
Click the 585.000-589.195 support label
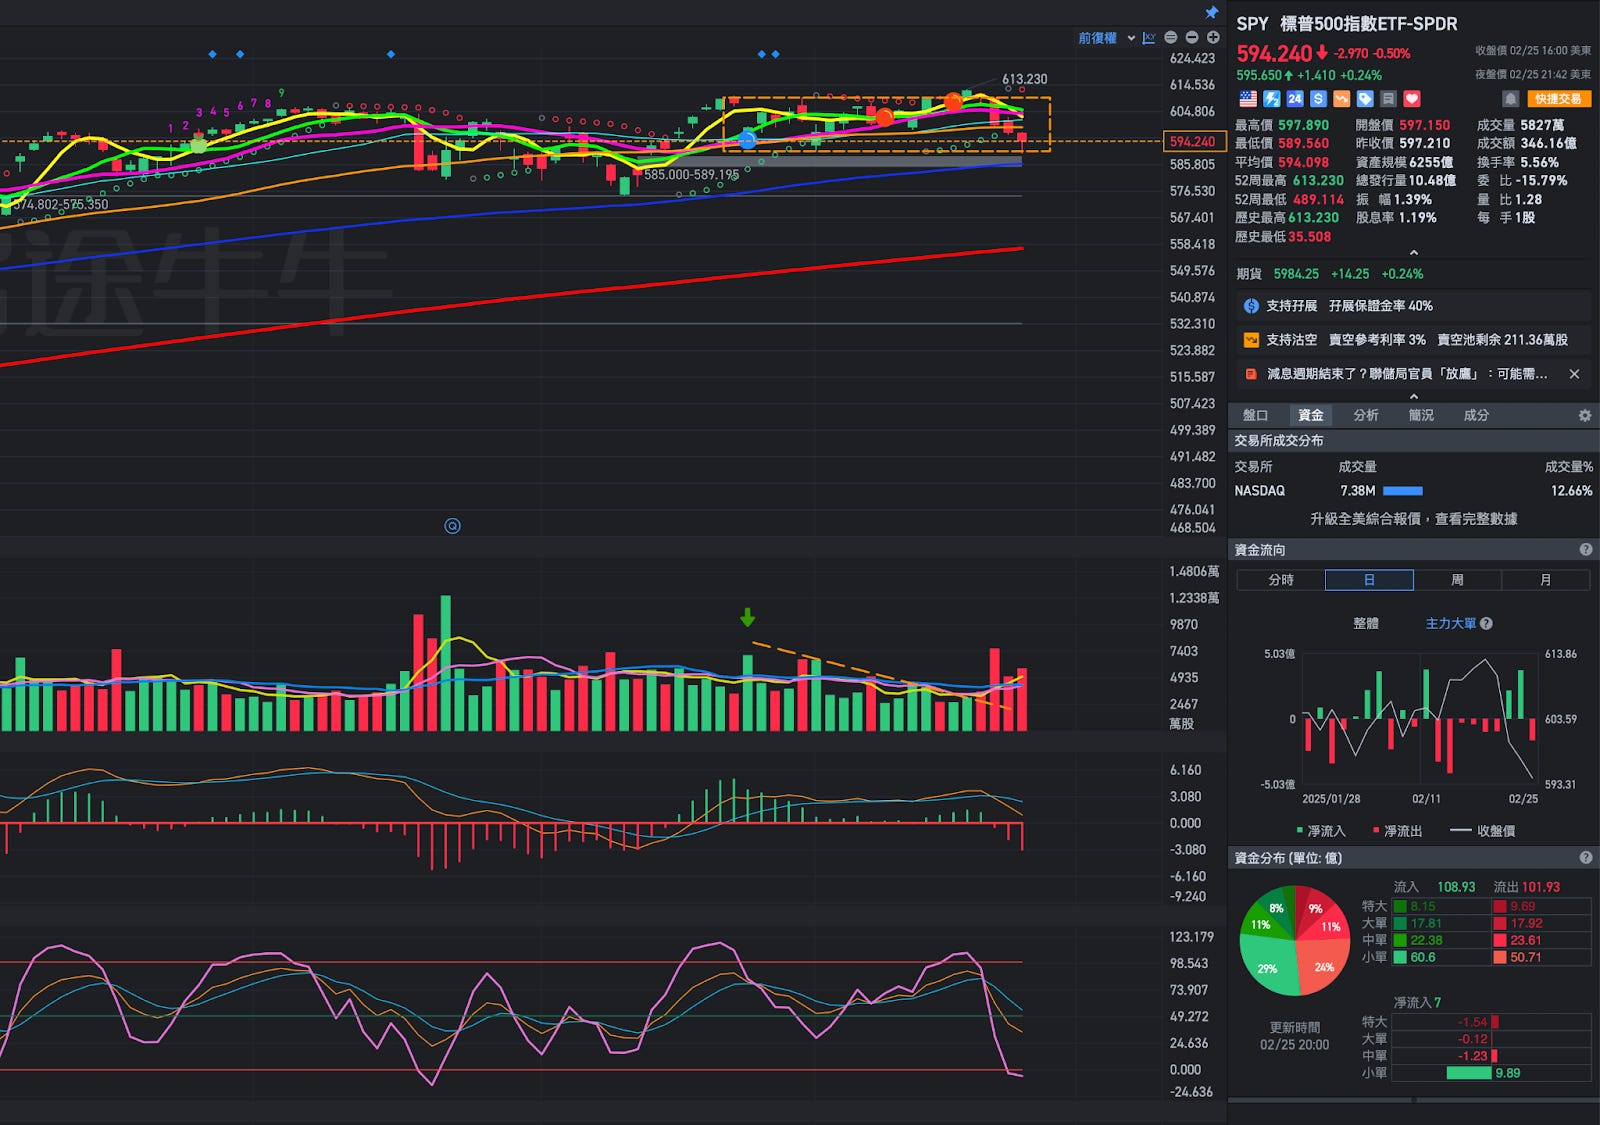692,175
